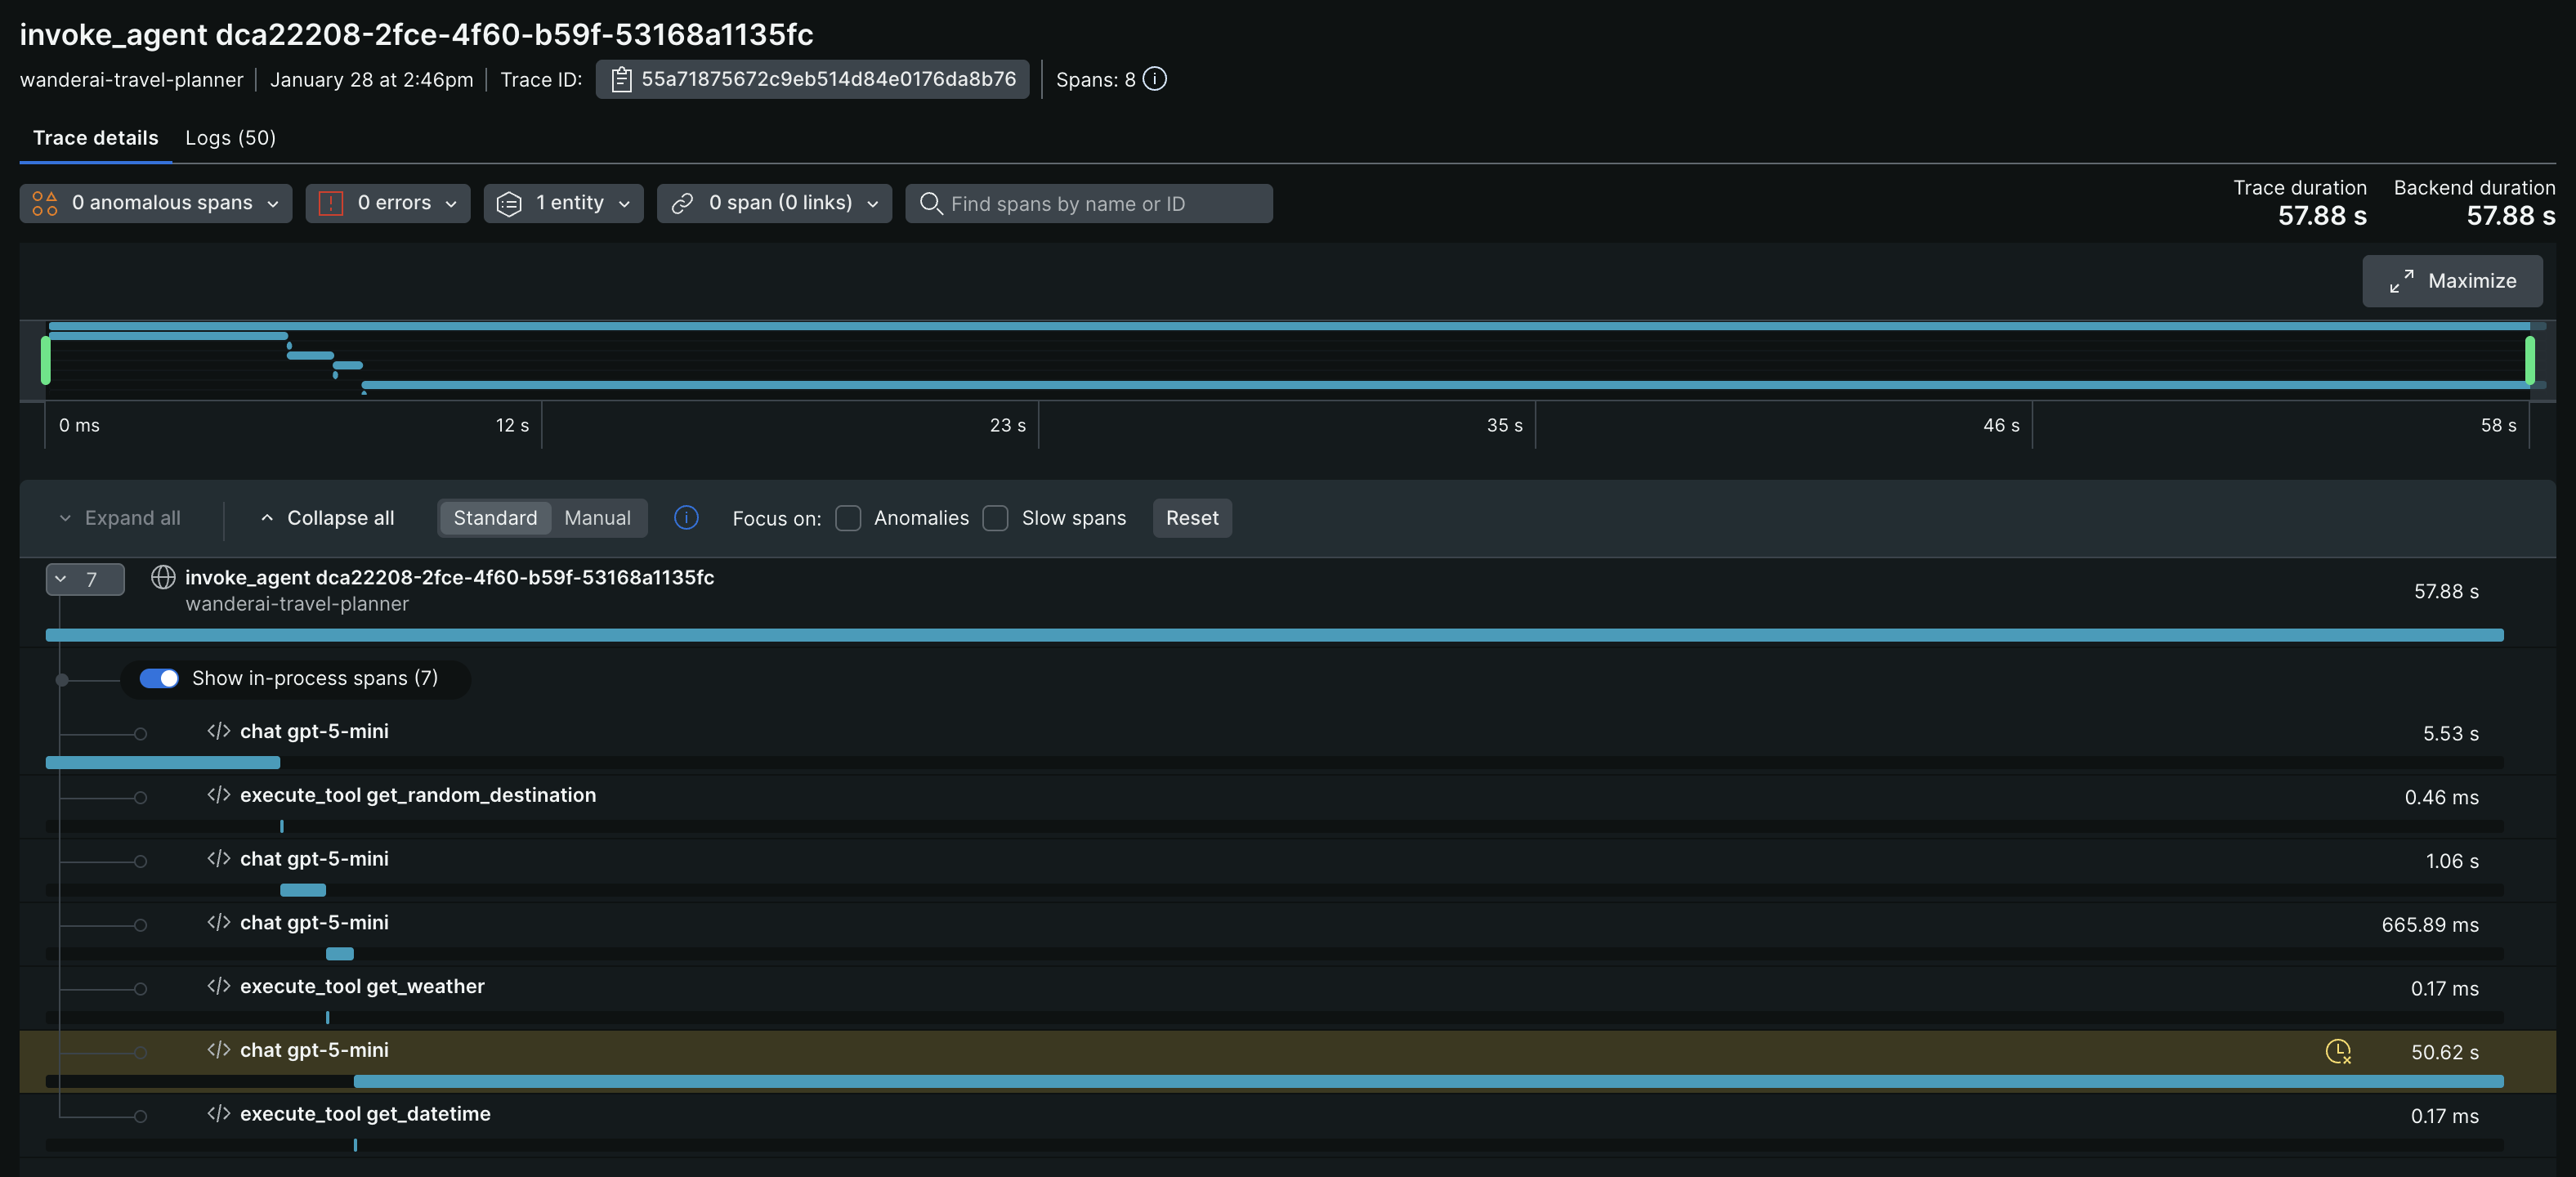Click the info icon next to Spans: 8
Screen dimensions: 2576x1177
1154,79
